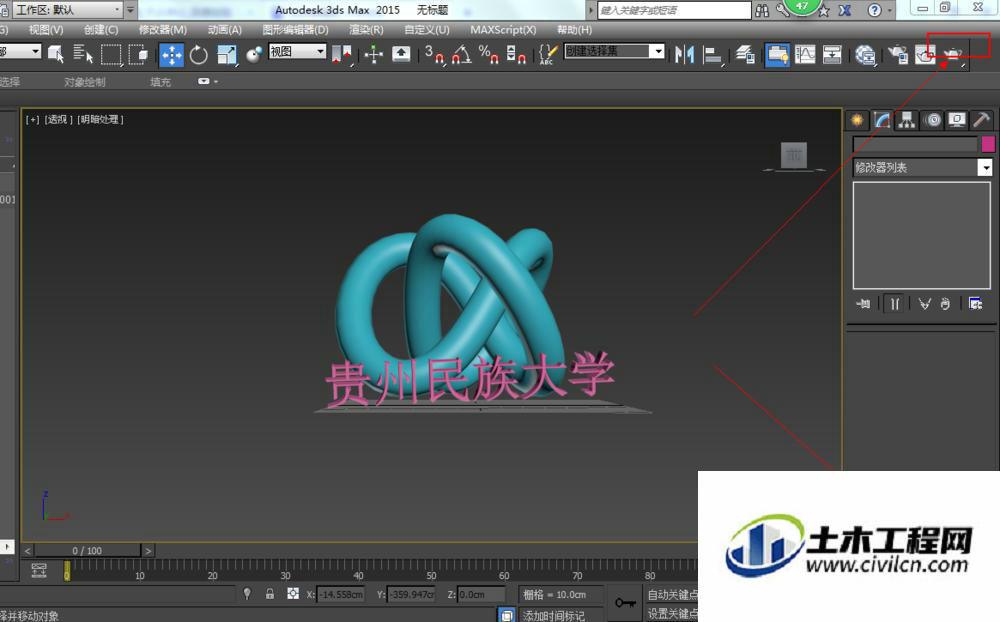Switch to the Create command panel tab

click(857, 120)
